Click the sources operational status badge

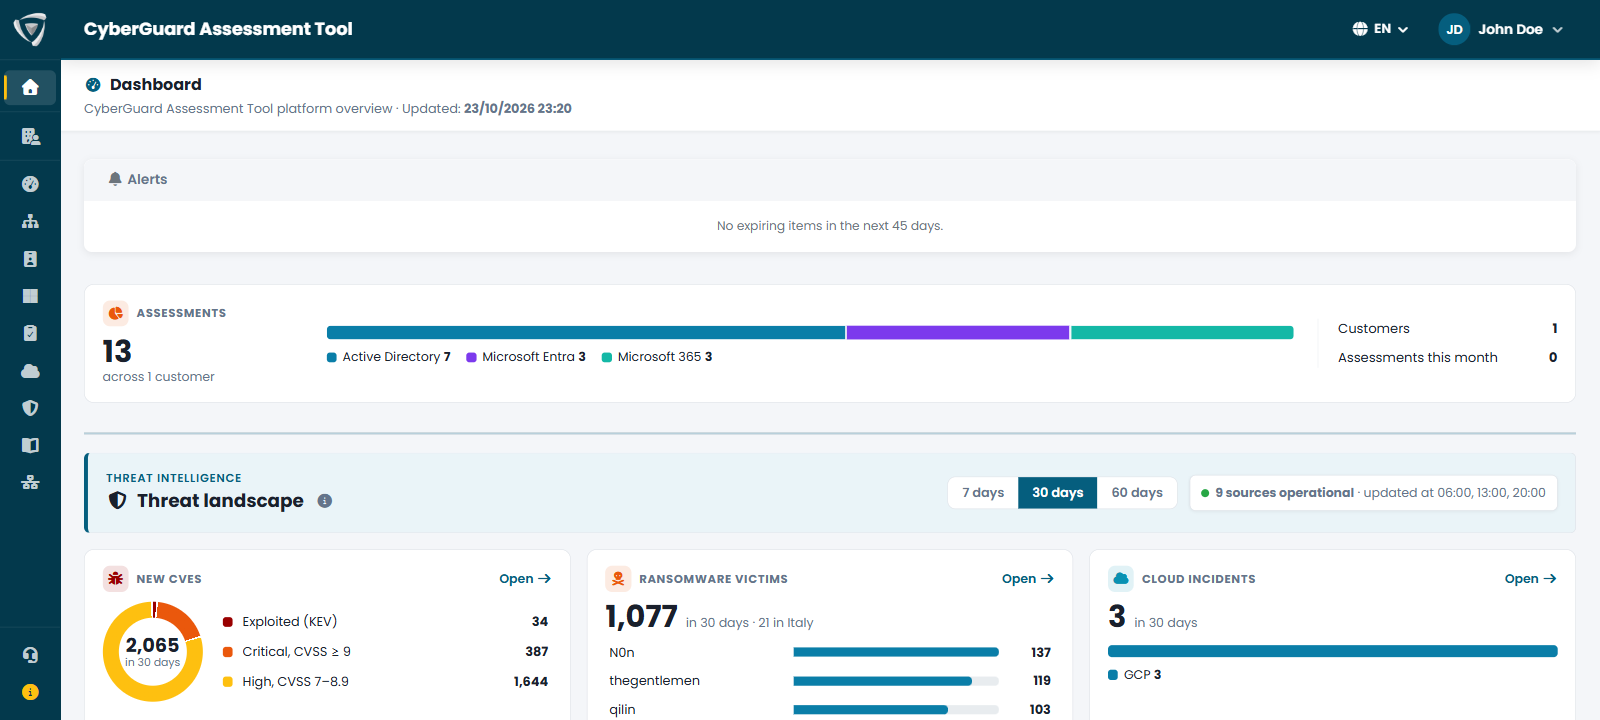click(x=1373, y=492)
